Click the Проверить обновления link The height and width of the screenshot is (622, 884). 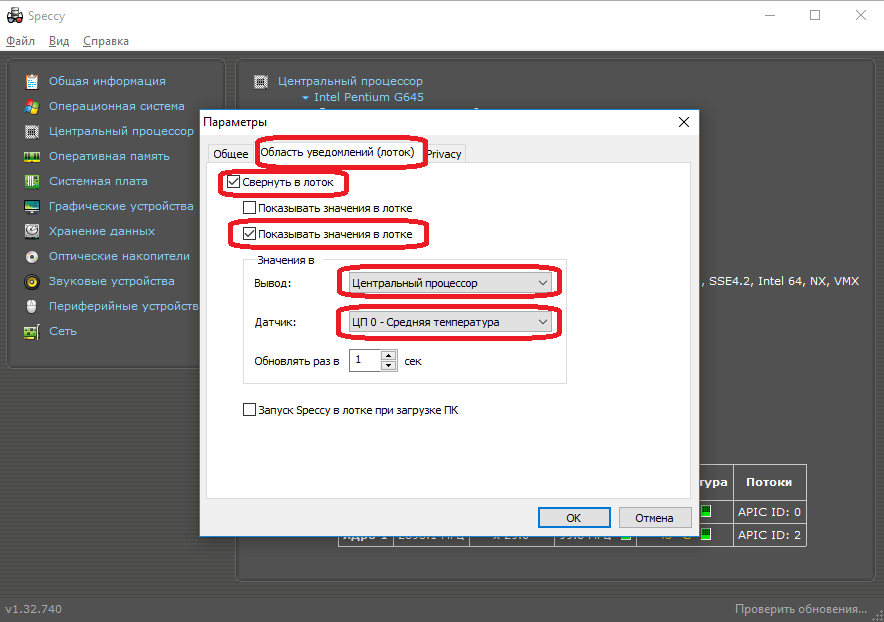click(800, 608)
